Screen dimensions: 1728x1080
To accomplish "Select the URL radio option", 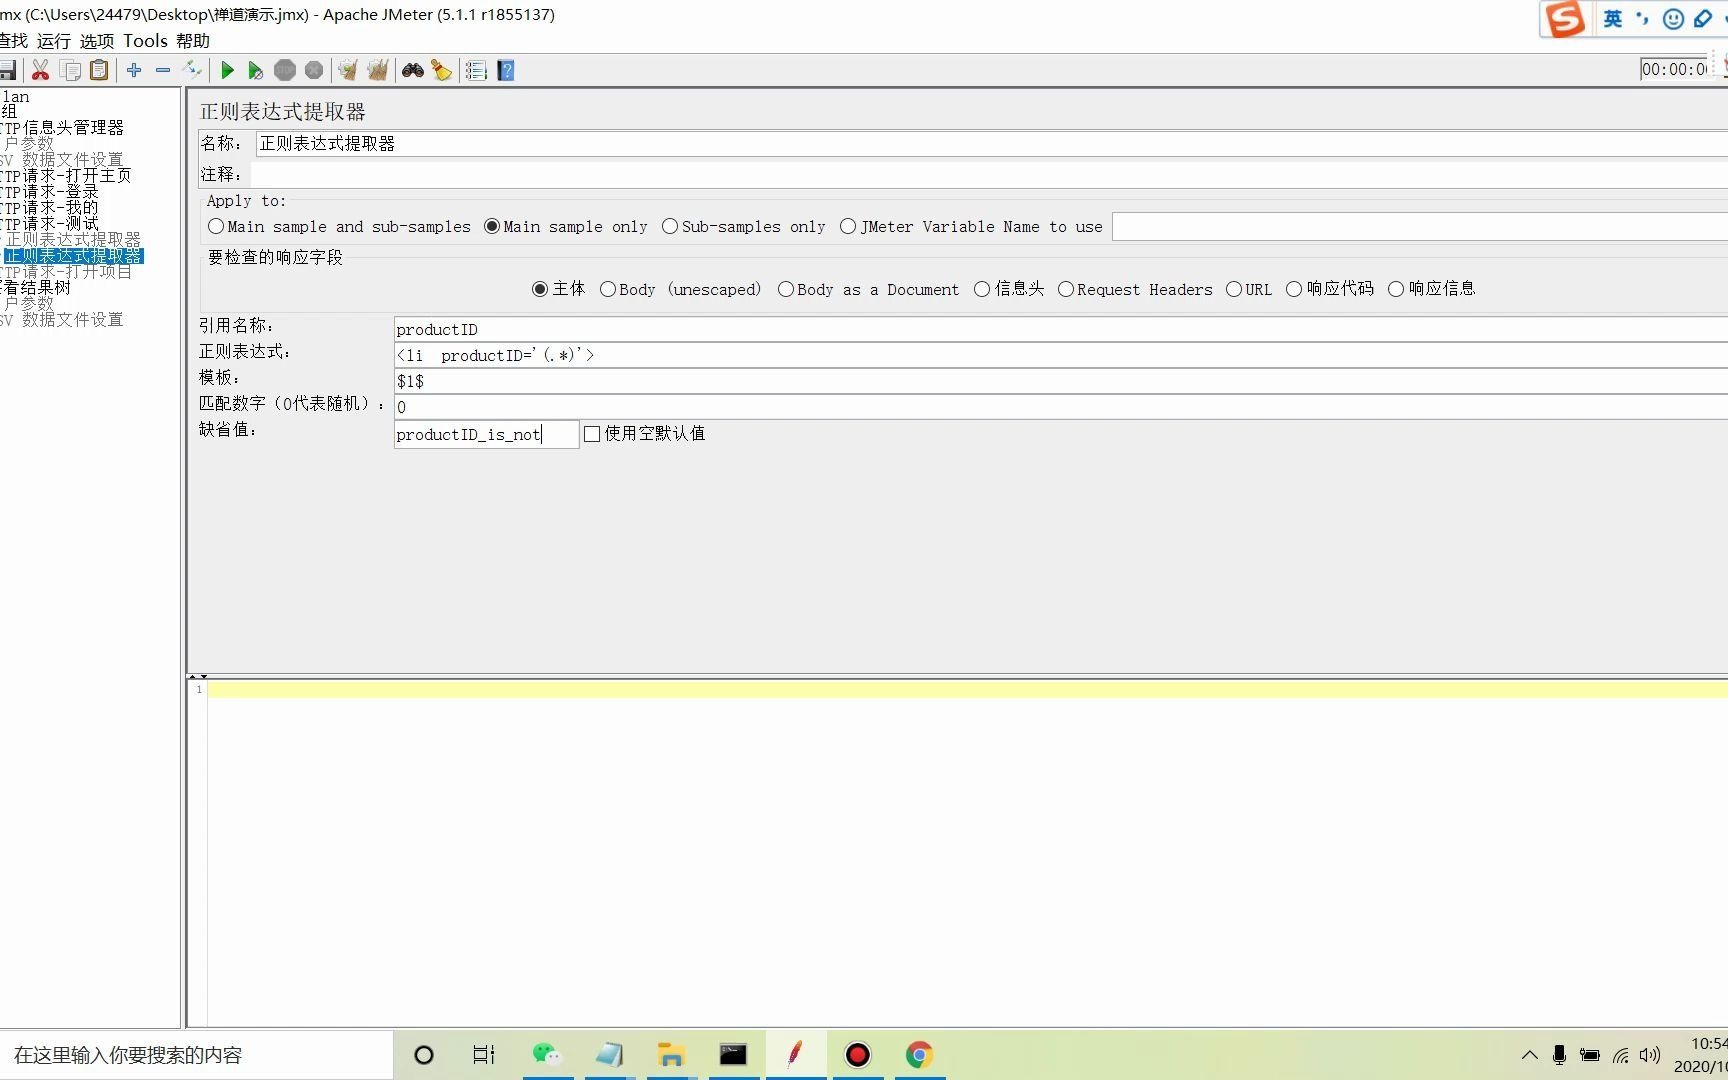I will [x=1249, y=289].
